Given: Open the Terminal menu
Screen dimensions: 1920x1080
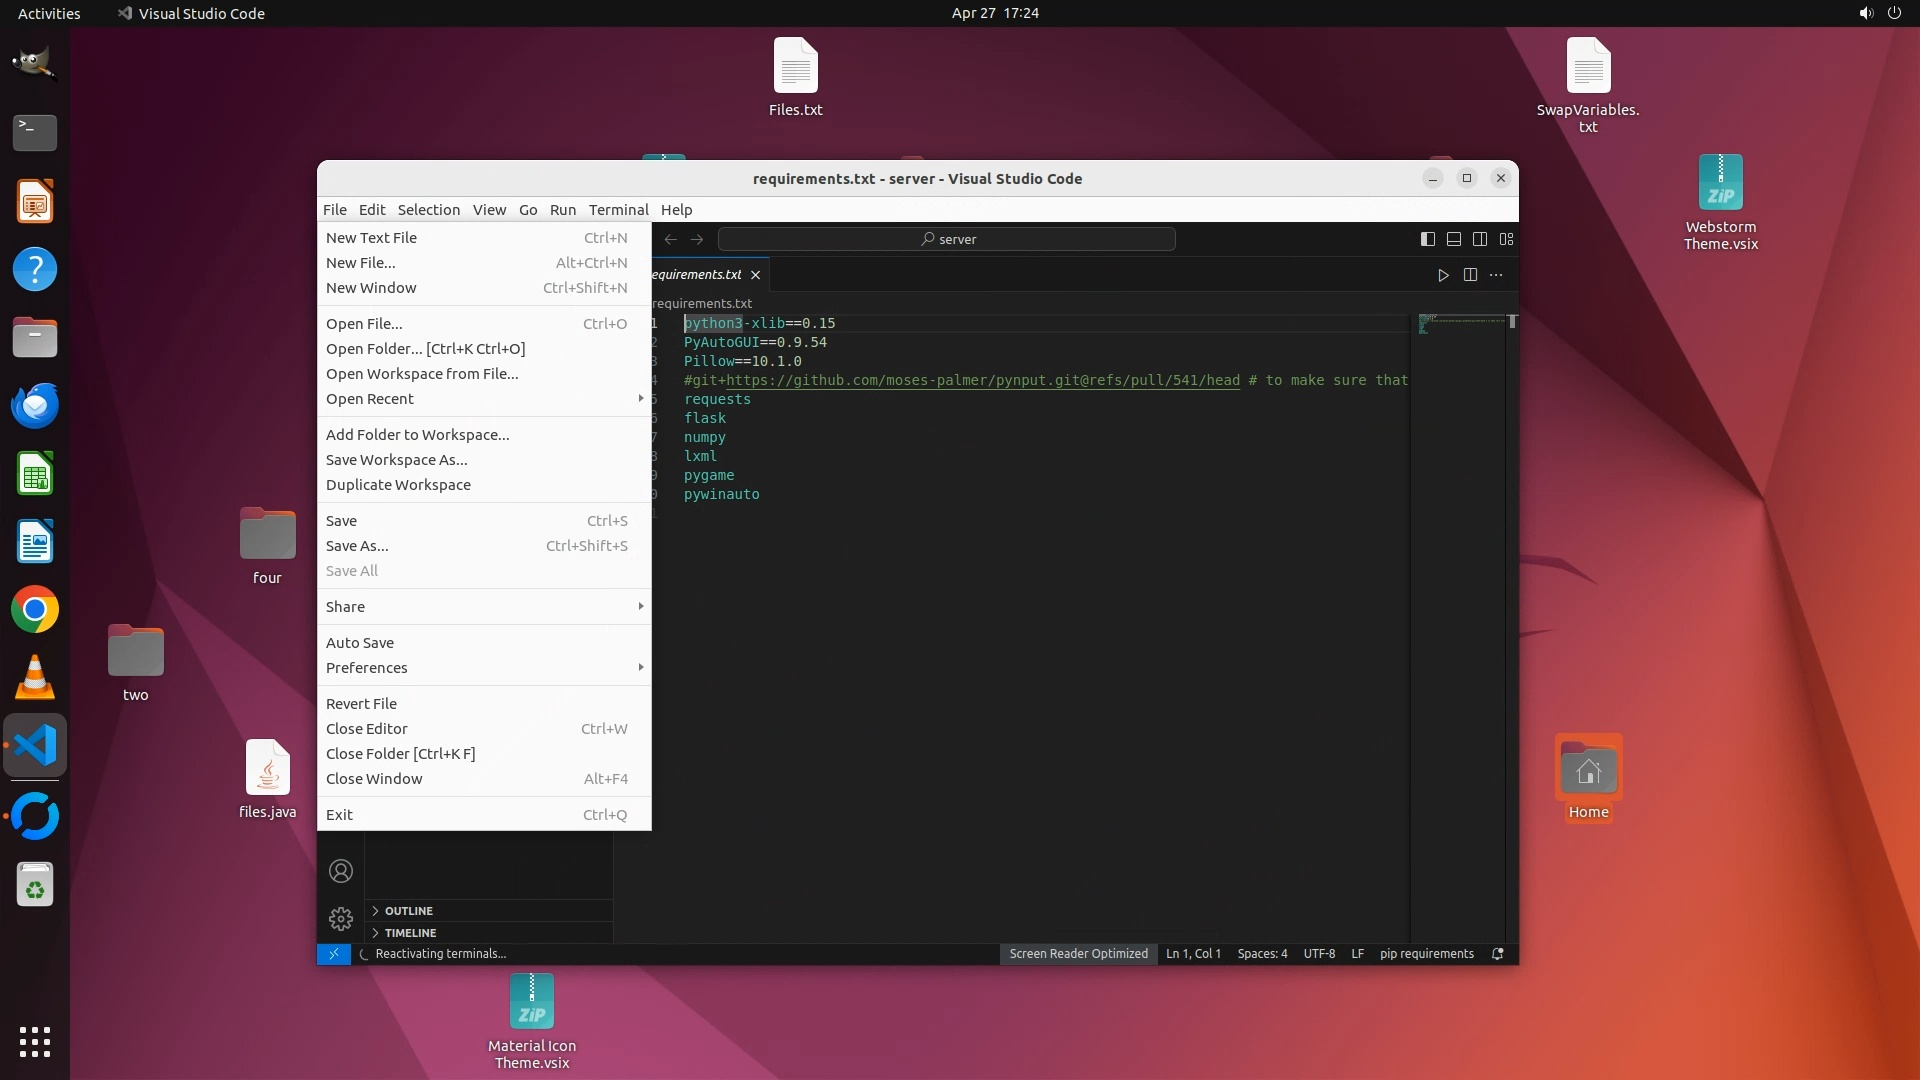Looking at the screenshot, I should pyautogui.click(x=618, y=210).
